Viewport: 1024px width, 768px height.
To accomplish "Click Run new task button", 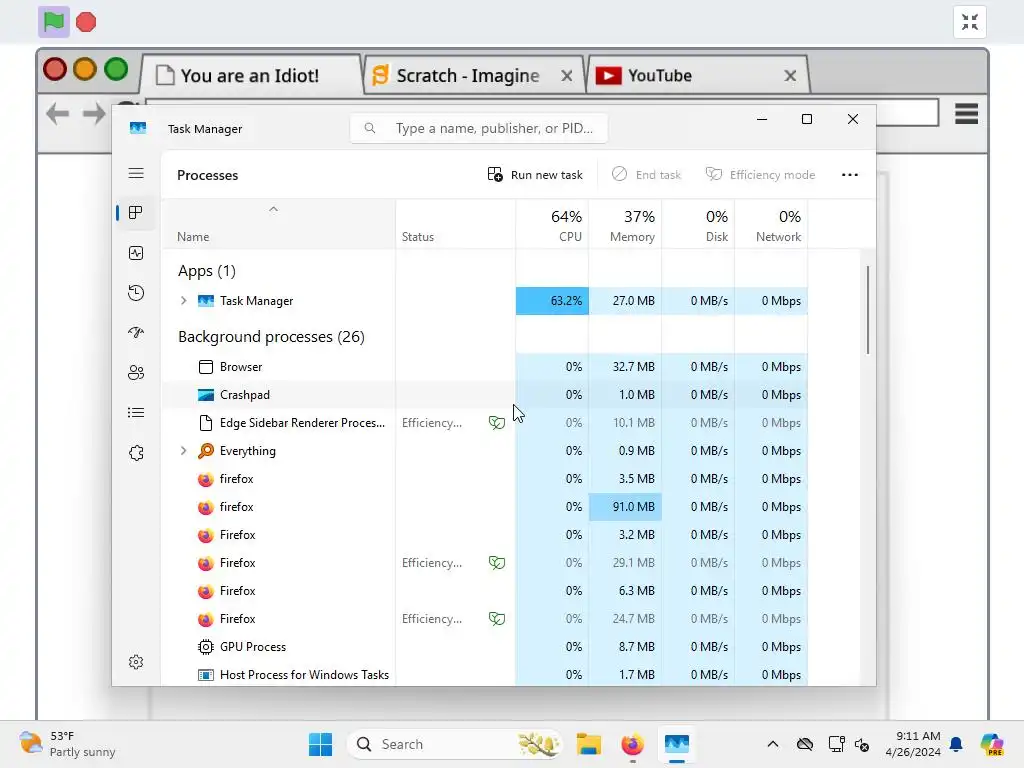I will tap(535, 175).
